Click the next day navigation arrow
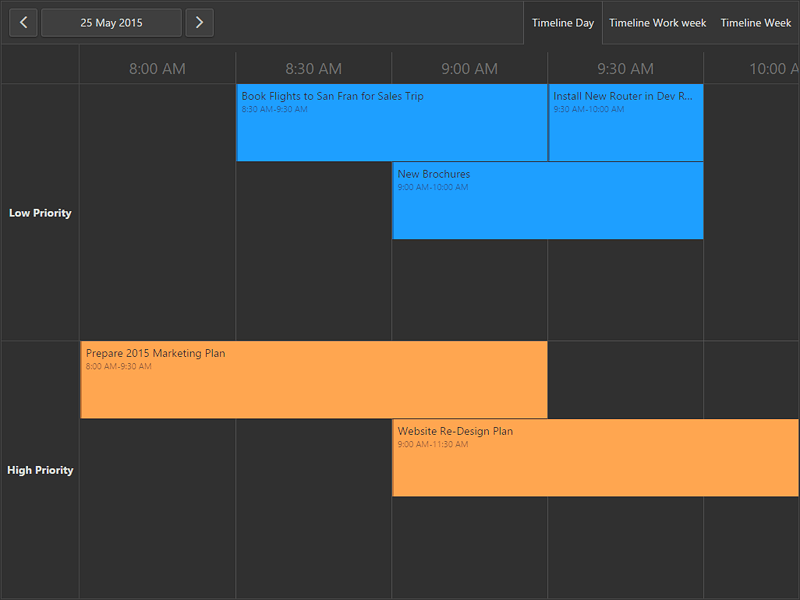The height and width of the screenshot is (600, 800). tap(198, 22)
